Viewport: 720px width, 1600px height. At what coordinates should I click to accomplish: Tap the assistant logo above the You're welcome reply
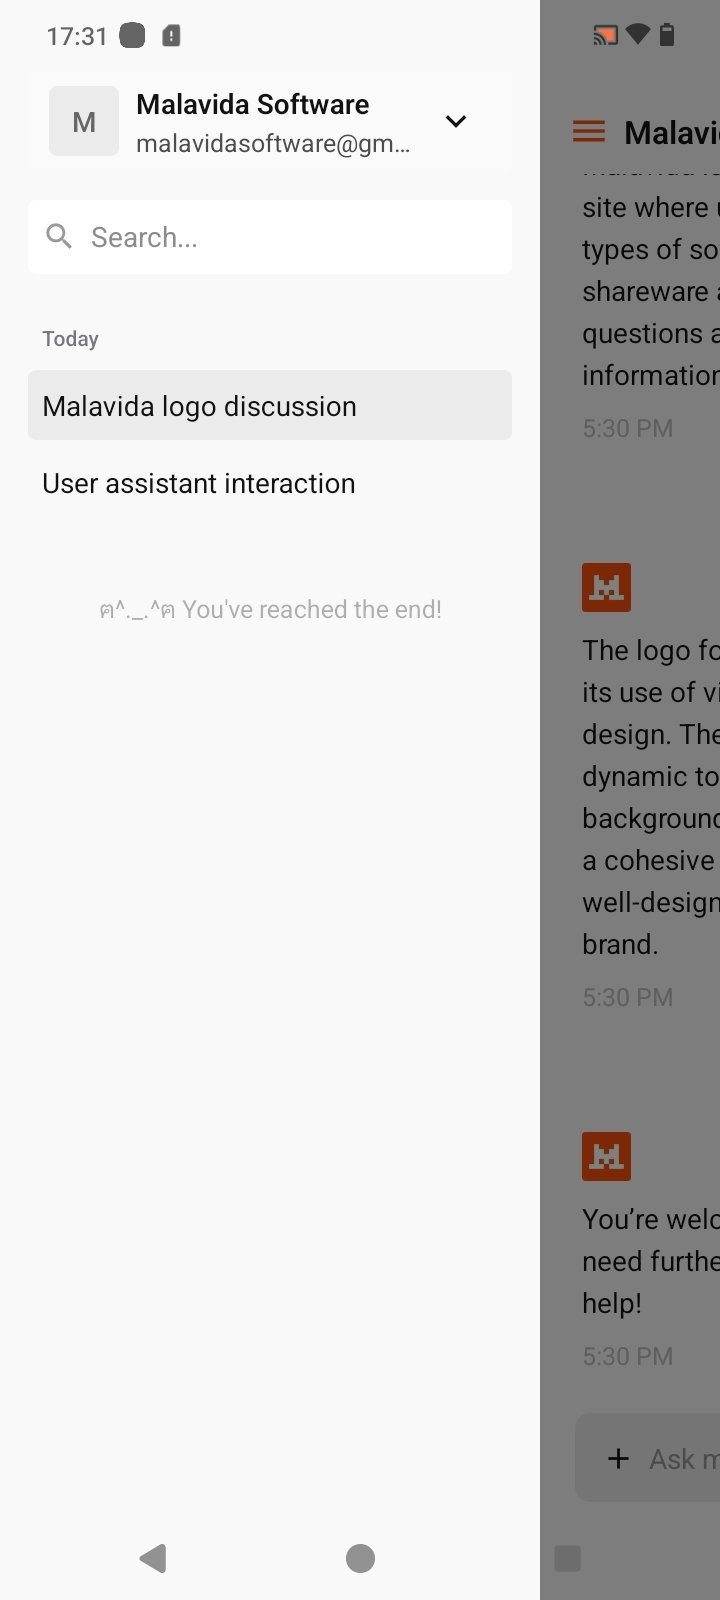606,1156
